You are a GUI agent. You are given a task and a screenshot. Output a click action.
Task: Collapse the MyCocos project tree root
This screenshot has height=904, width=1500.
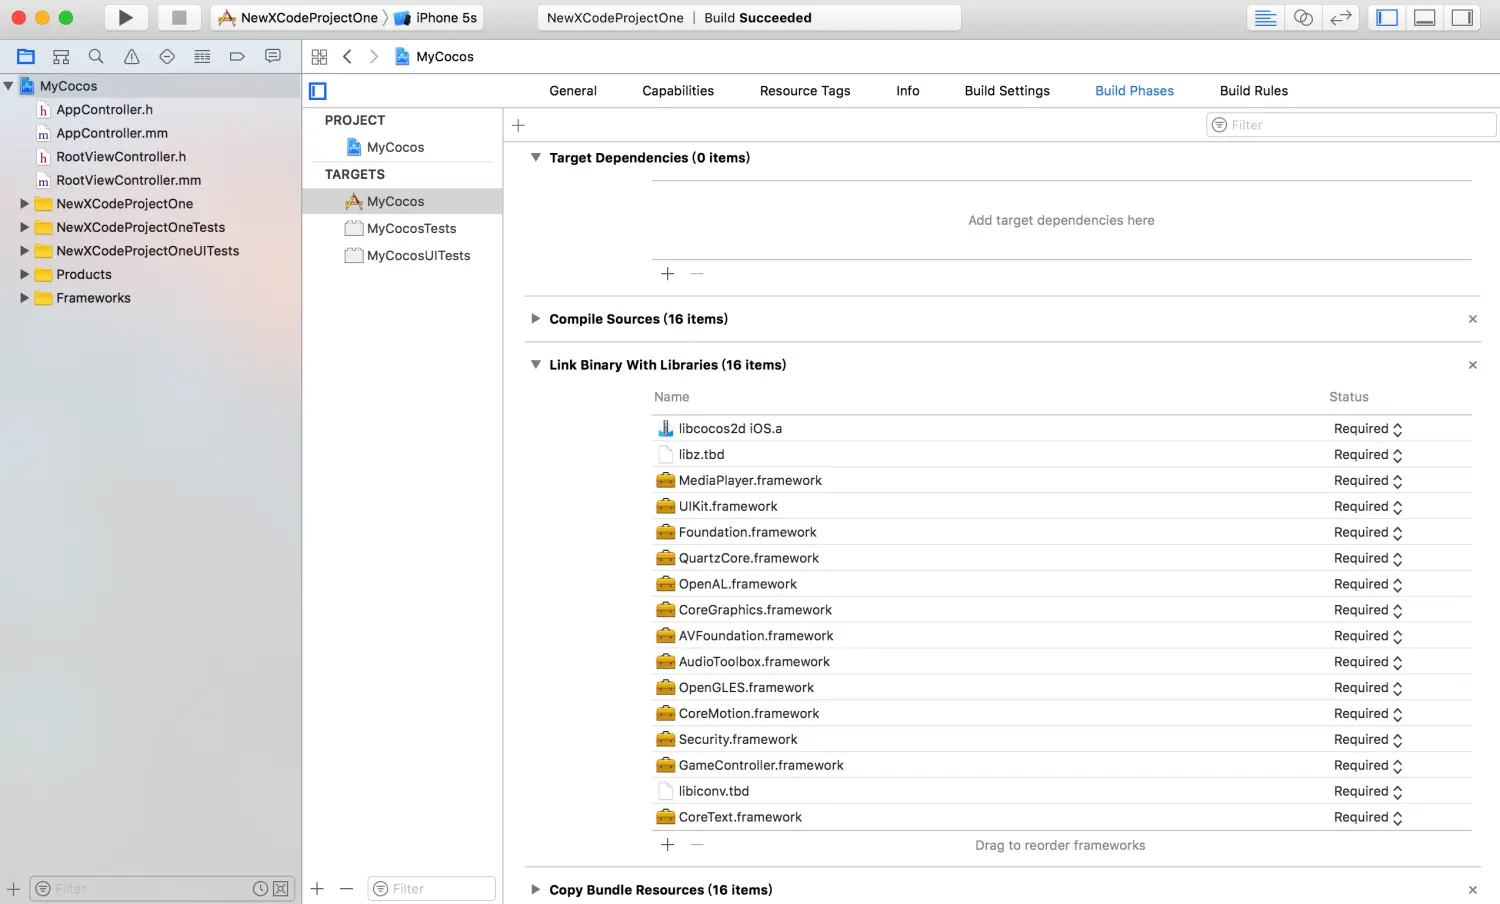coord(9,86)
